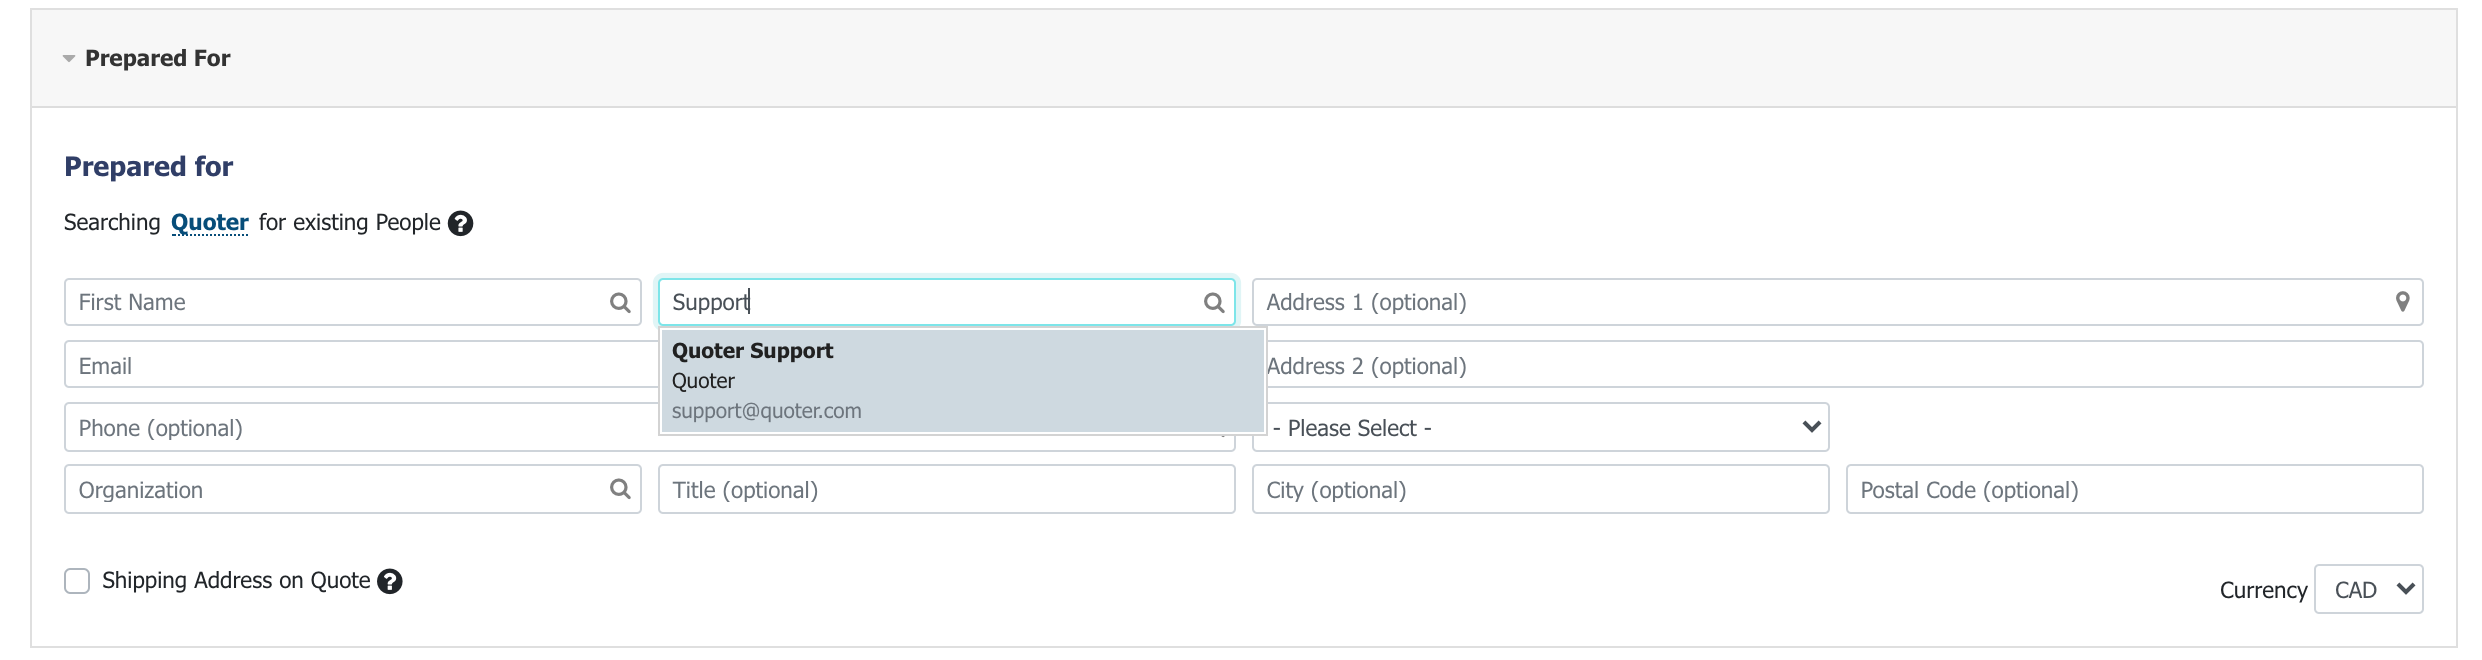Image resolution: width=2482 pixels, height=660 pixels.
Task: Open help icon beside existing People
Action: click(460, 223)
